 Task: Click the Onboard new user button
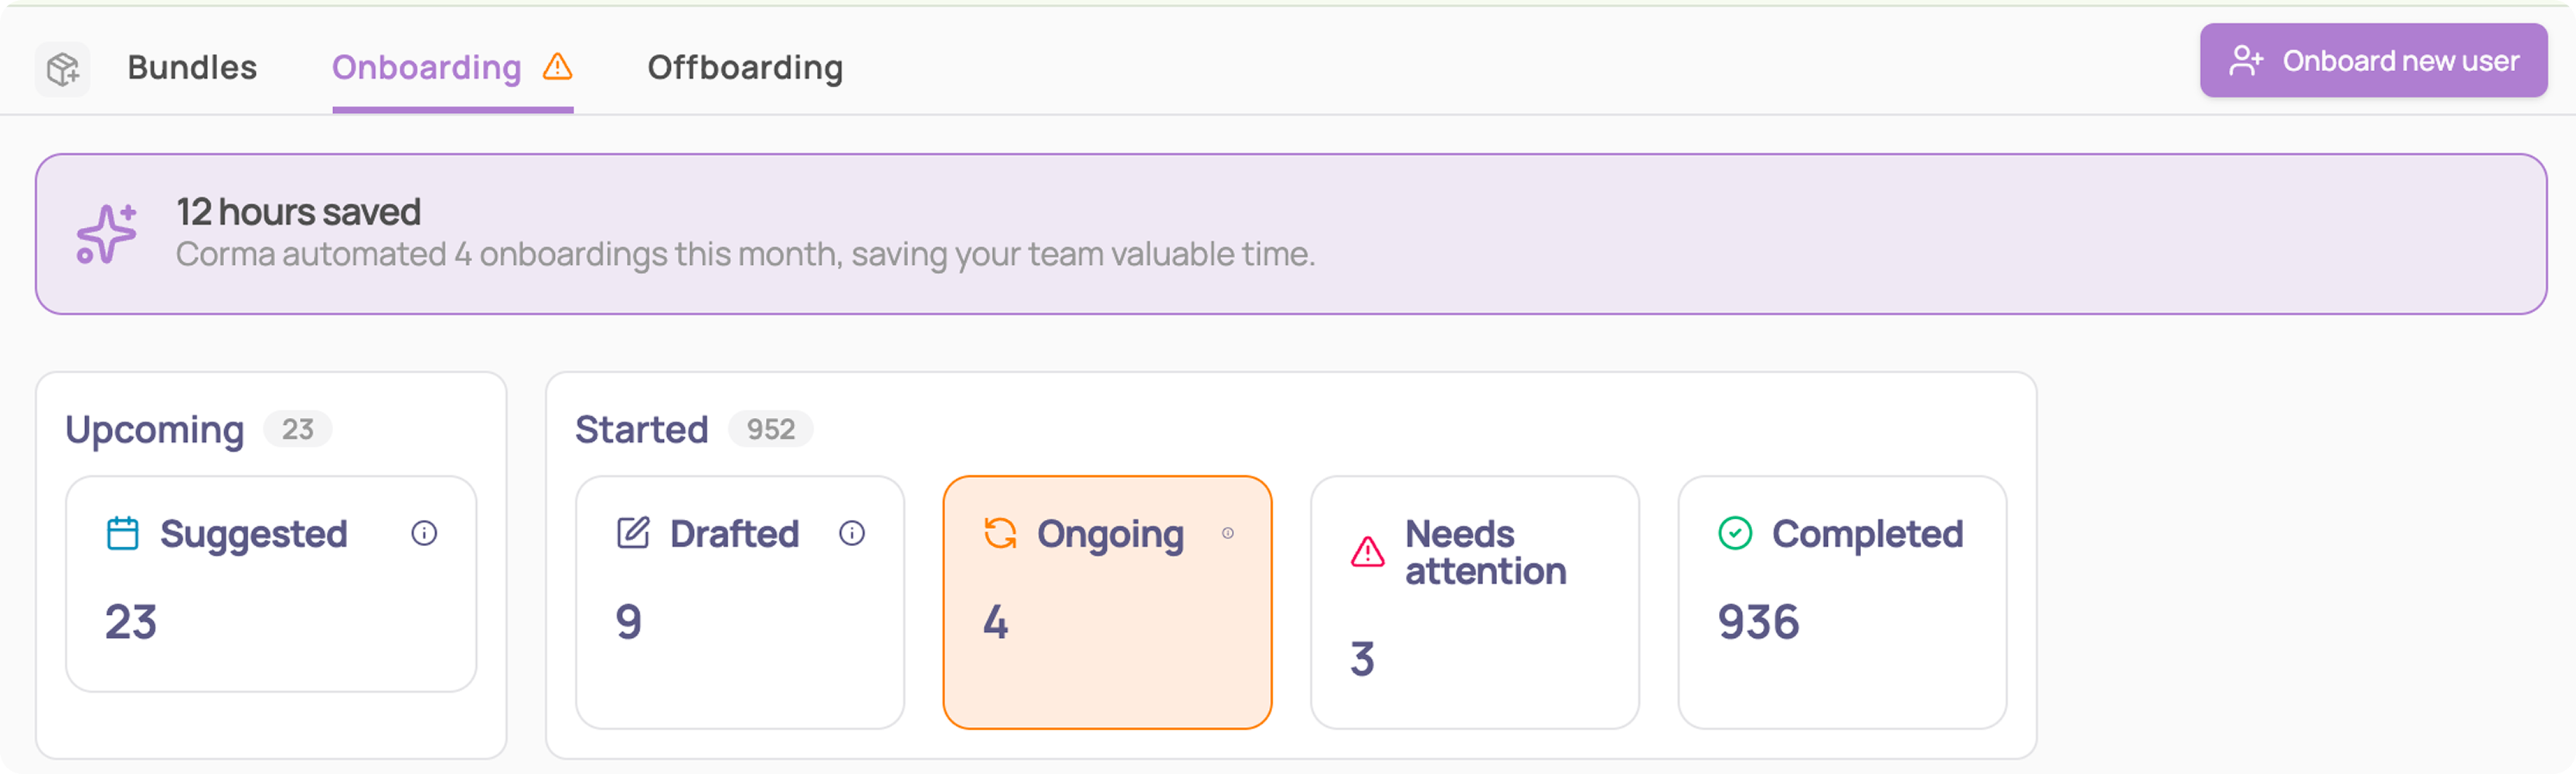pos(2373,61)
